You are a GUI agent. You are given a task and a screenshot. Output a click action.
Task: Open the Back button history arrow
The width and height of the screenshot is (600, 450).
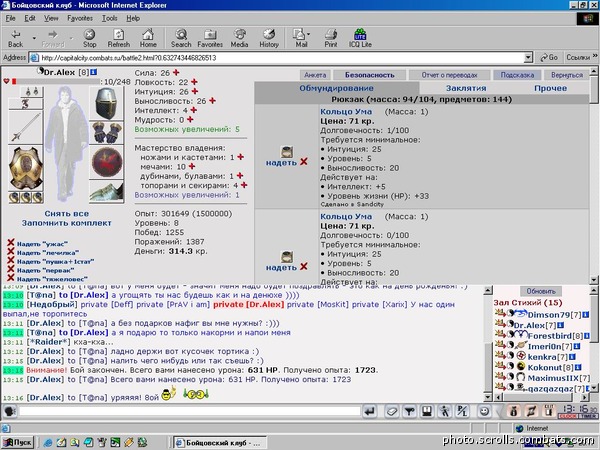[x=34, y=38]
